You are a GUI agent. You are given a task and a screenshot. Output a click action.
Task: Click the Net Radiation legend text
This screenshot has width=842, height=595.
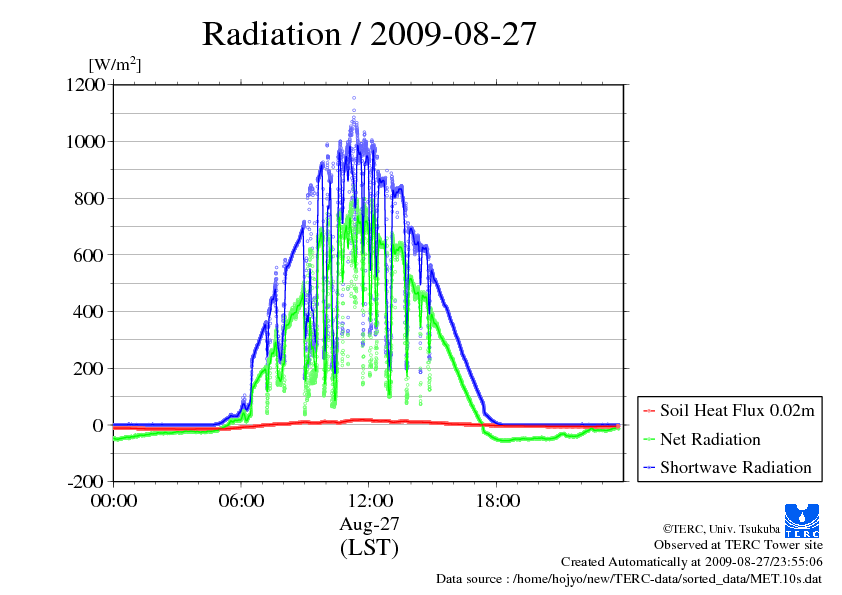[710, 439]
